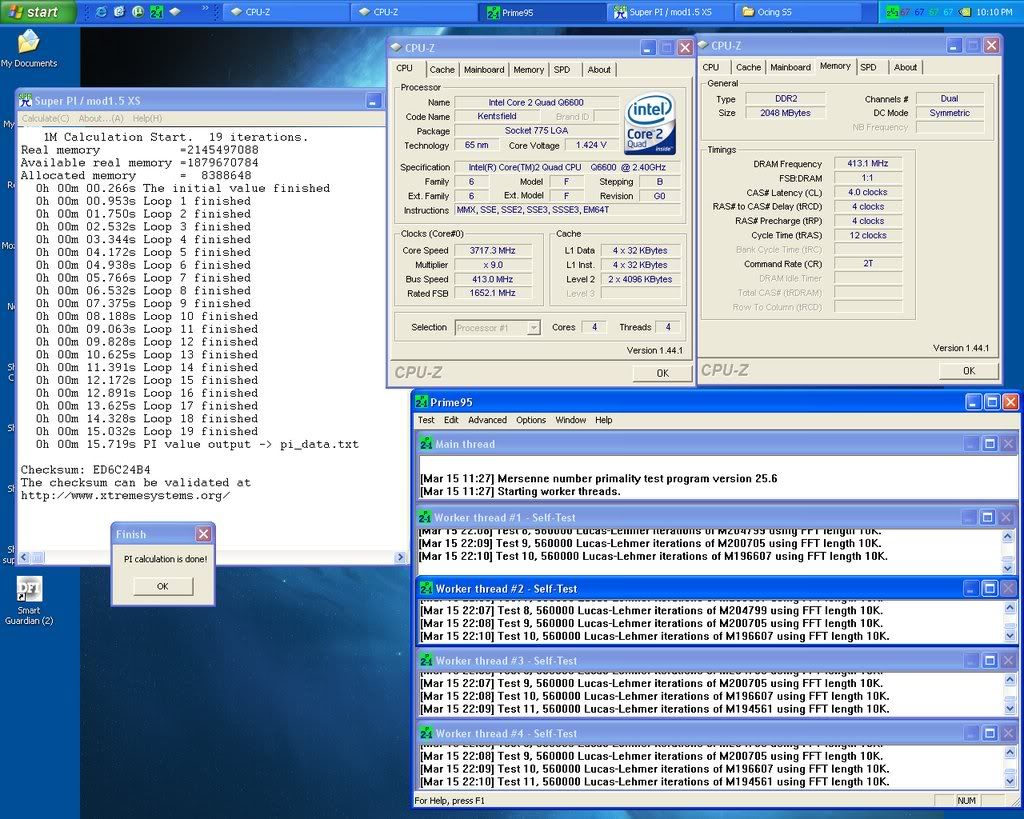Click the Super PI title bar icon

coord(25,101)
